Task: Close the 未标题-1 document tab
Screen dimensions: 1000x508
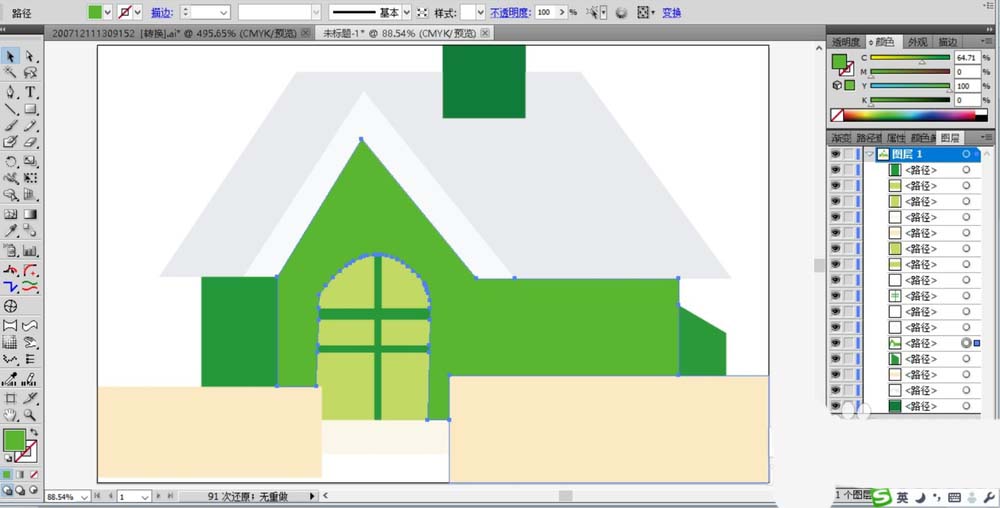Action: point(485,33)
